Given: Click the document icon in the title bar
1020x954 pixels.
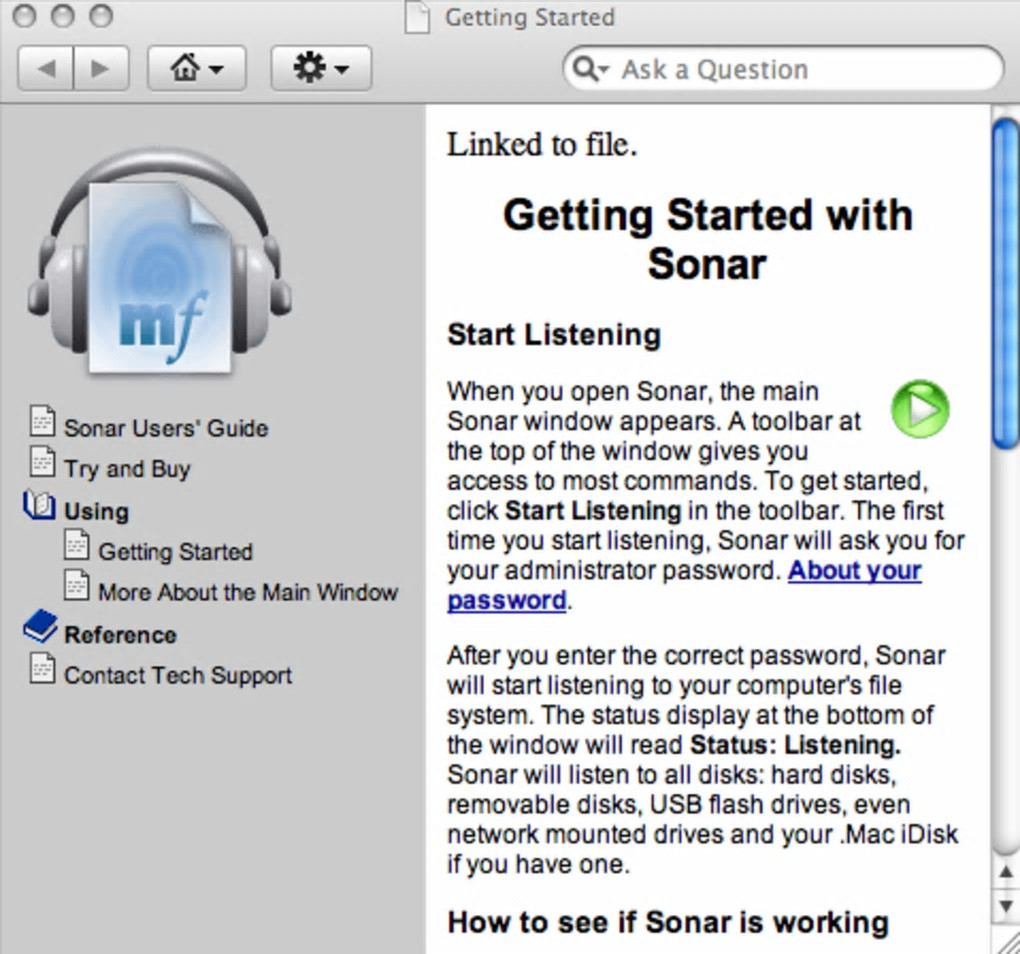Looking at the screenshot, I should tap(417, 17).
